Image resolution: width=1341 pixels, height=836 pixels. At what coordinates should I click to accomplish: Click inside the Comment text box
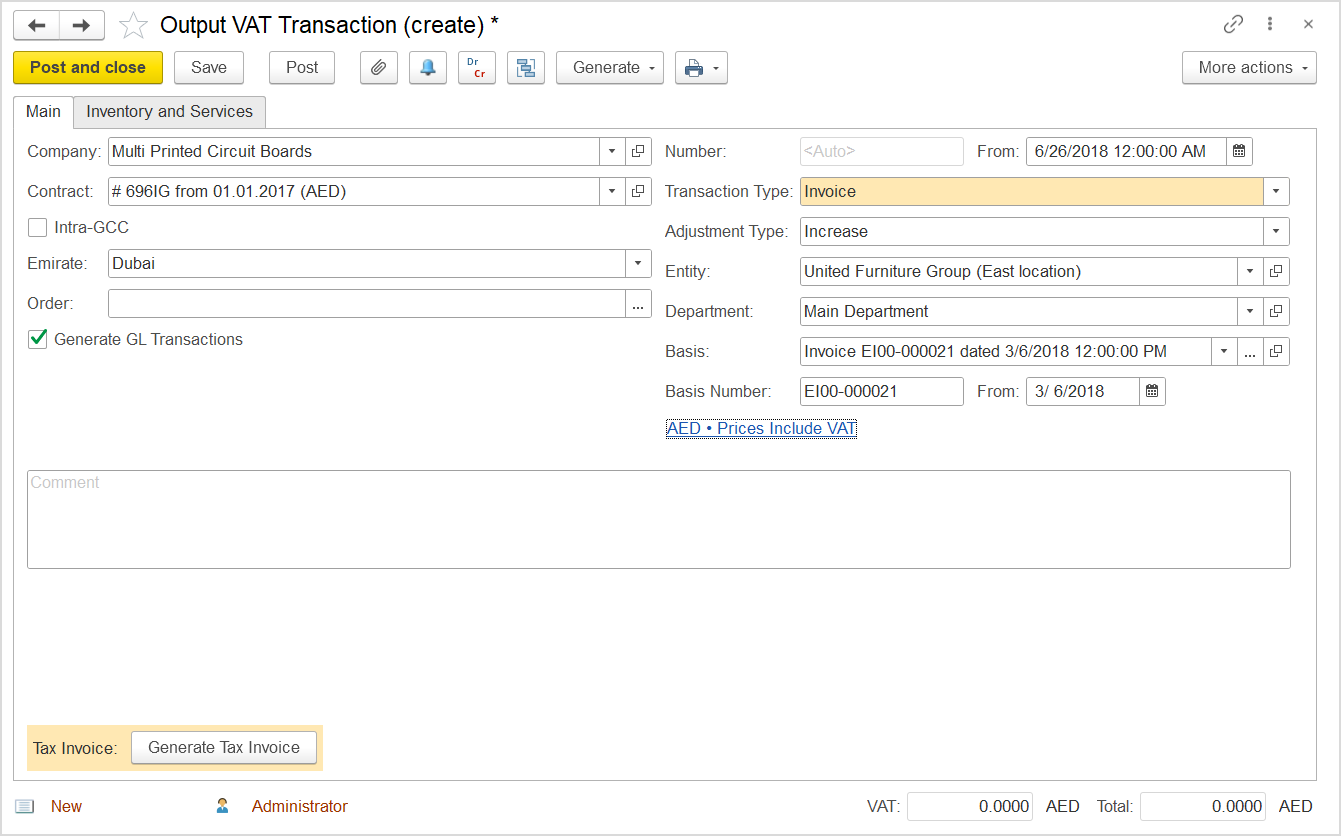pos(659,520)
